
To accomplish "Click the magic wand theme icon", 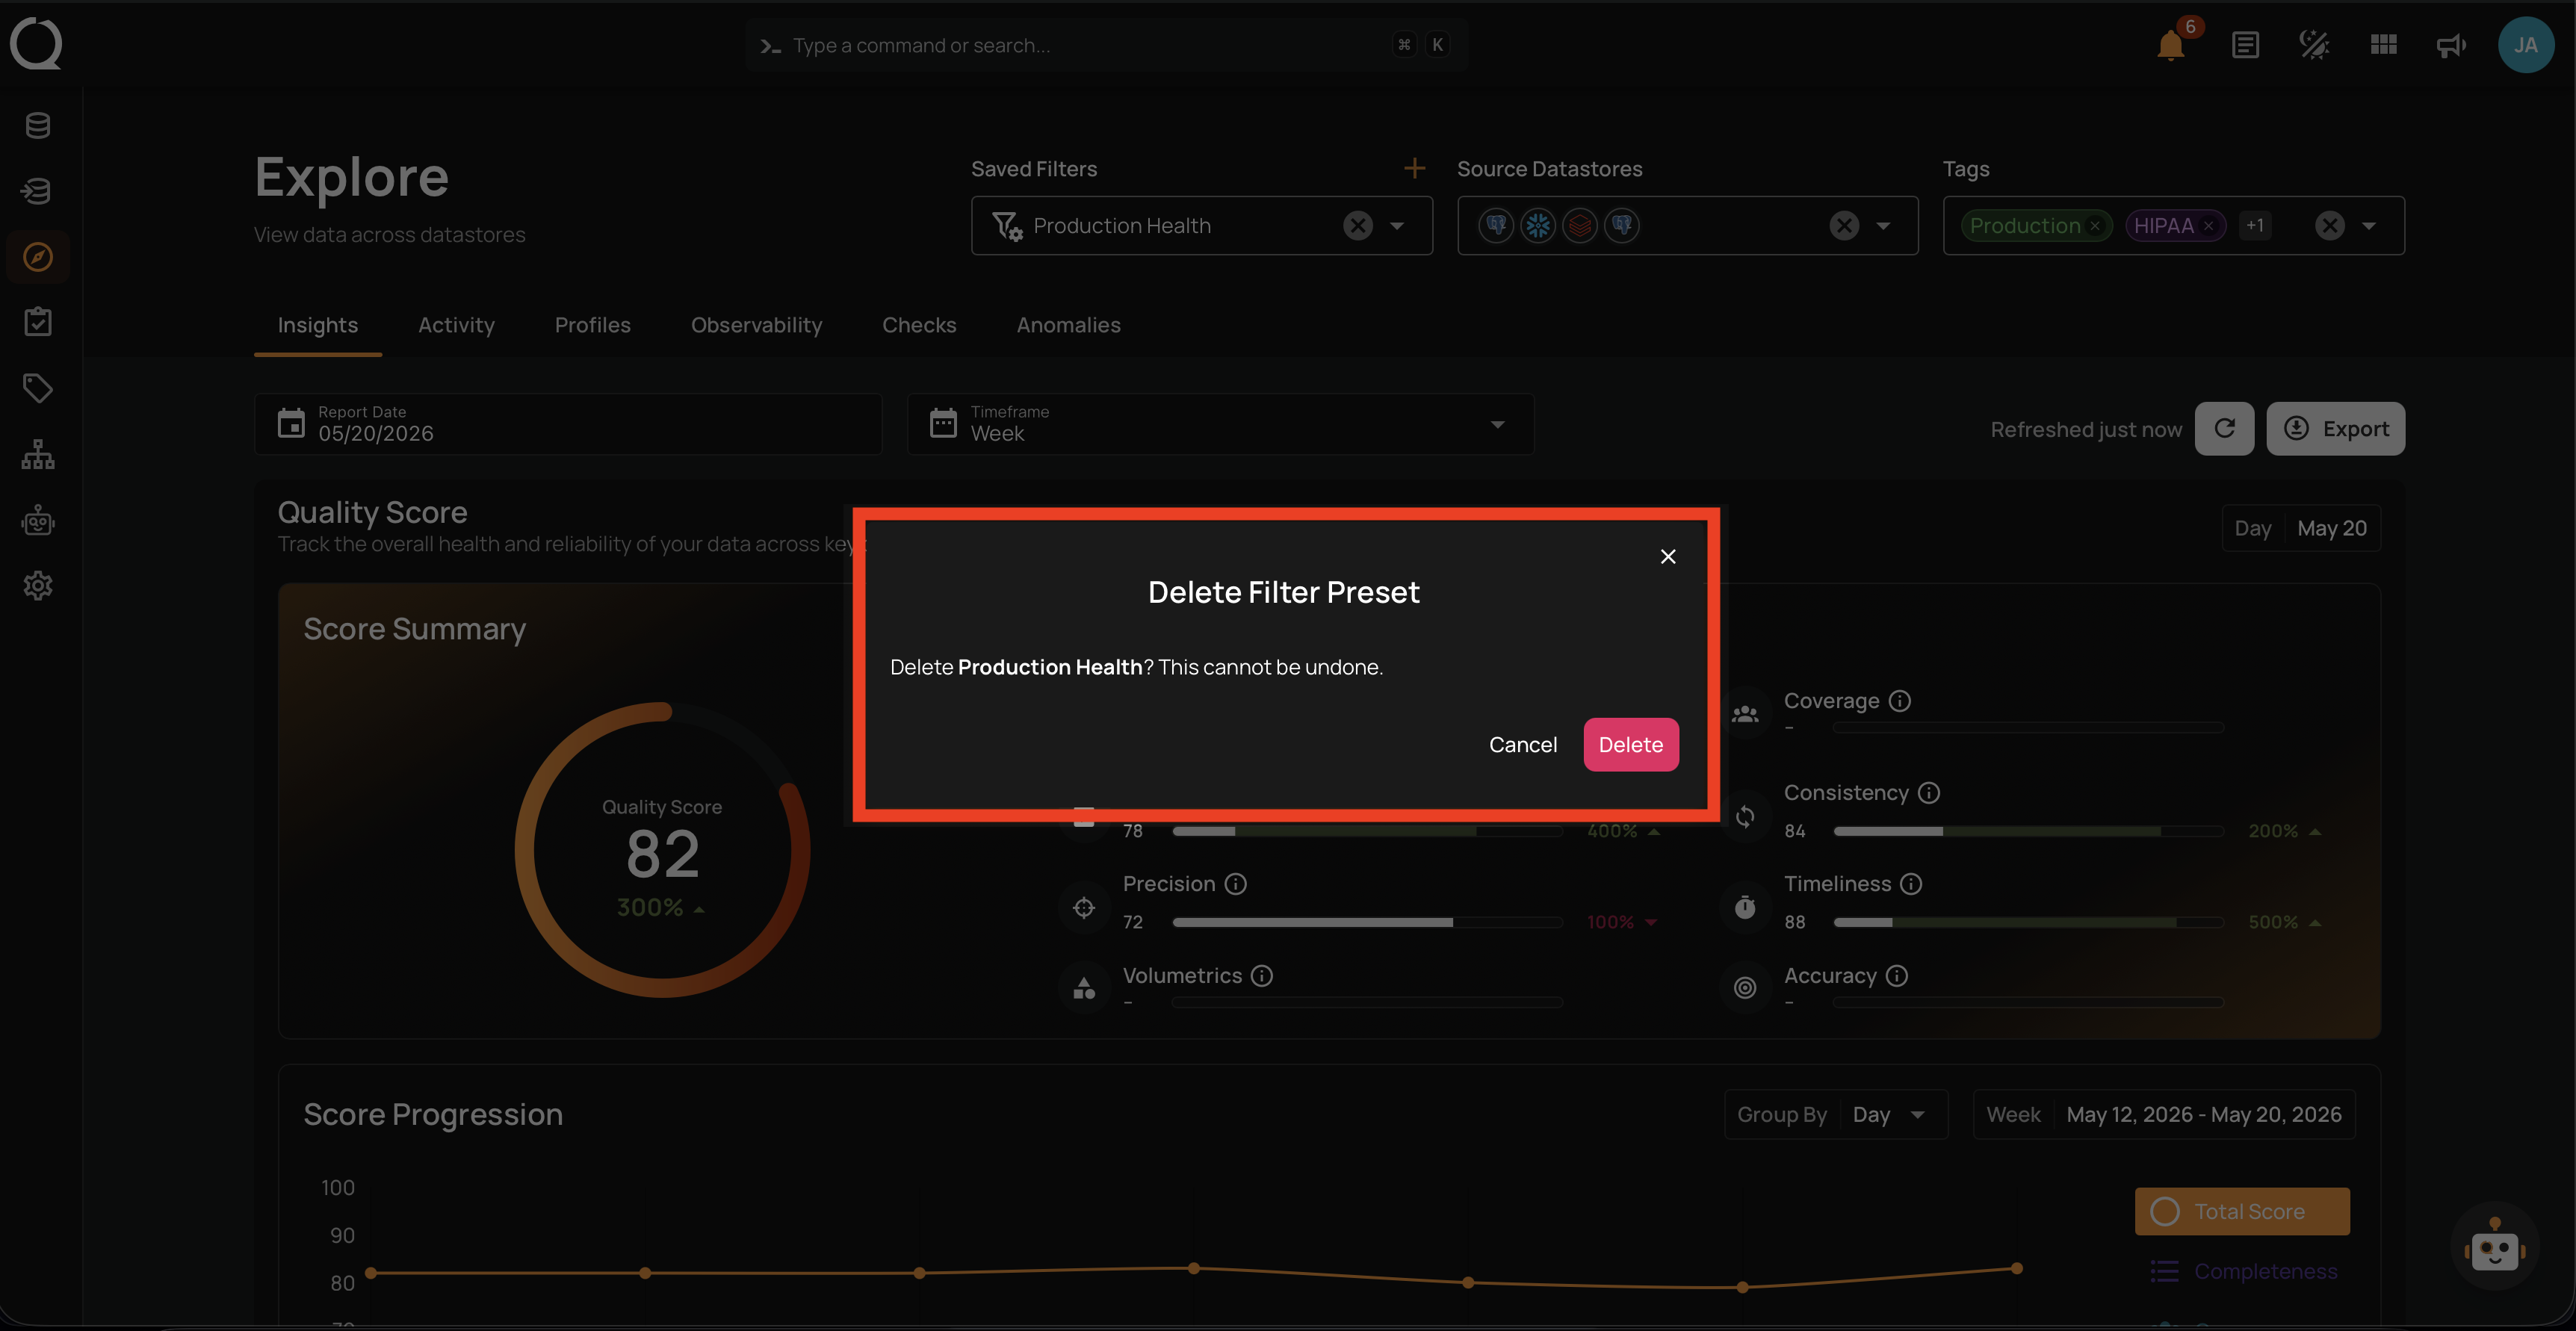I will [x=2314, y=45].
